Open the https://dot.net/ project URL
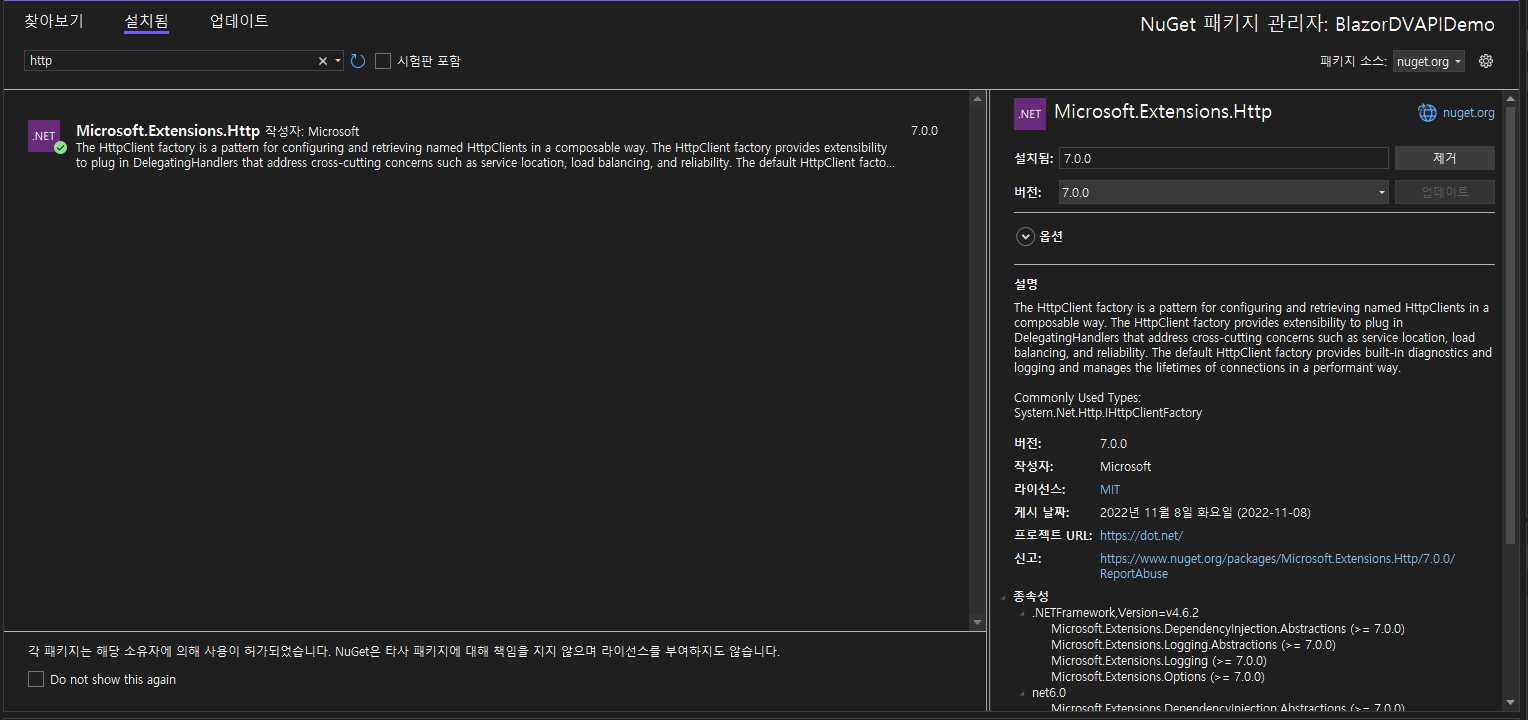Image resolution: width=1528 pixels, height=720 pixels. [x=1141, y=536]
